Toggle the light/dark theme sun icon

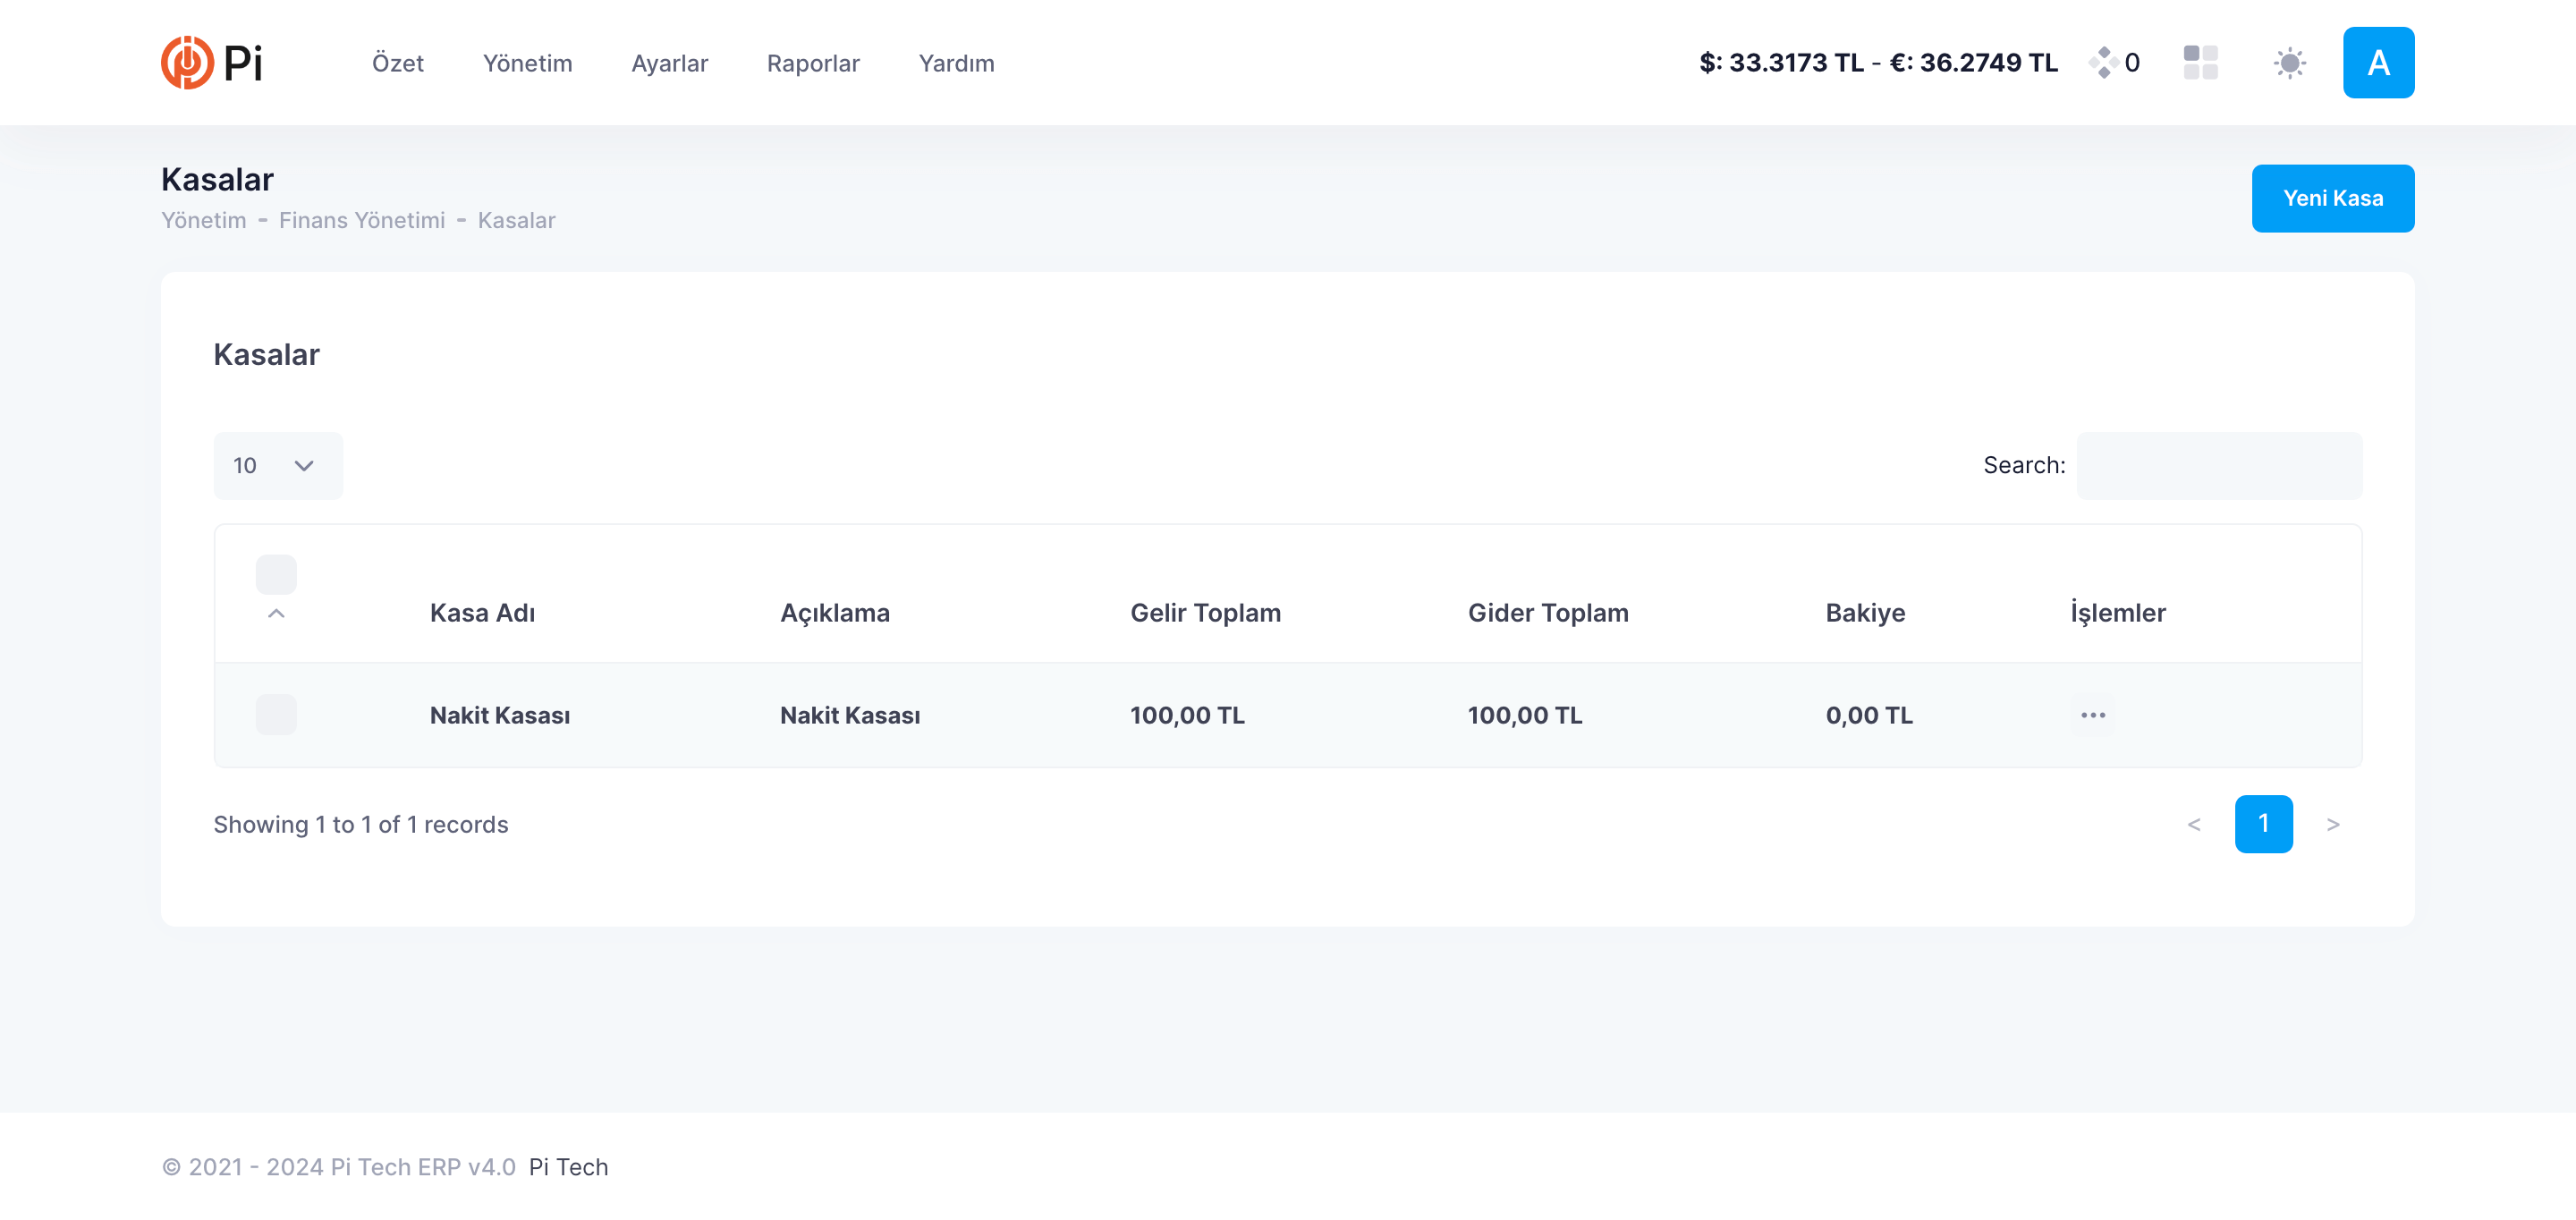[2289, 63]
